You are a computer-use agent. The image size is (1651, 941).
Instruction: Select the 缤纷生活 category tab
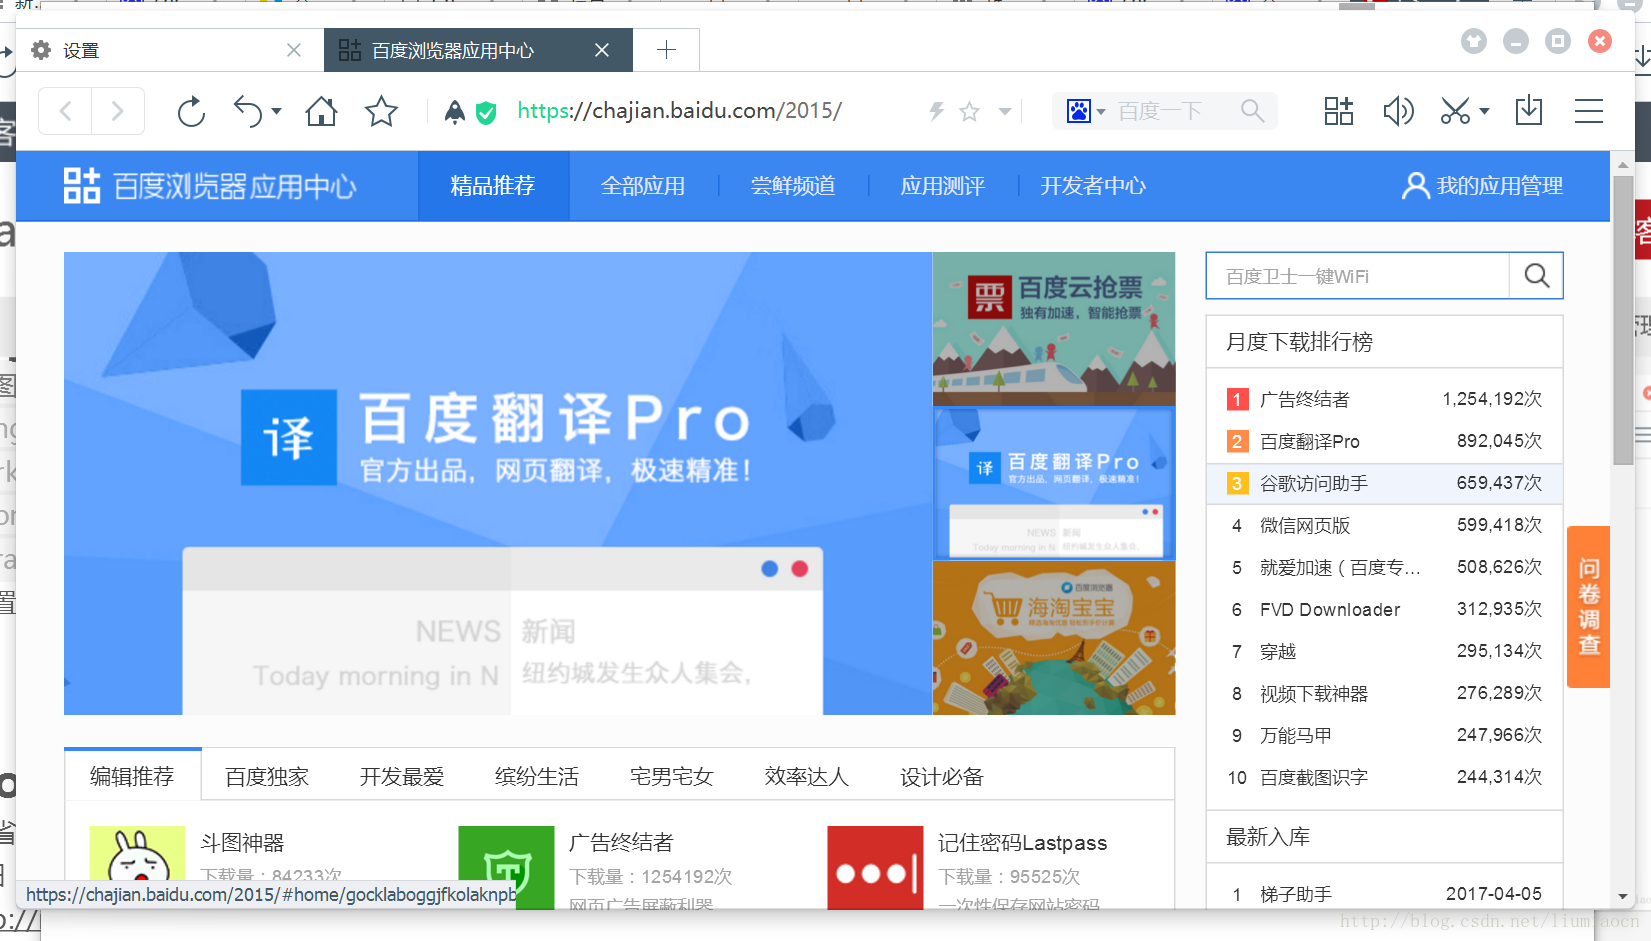(x=537, y=777)
